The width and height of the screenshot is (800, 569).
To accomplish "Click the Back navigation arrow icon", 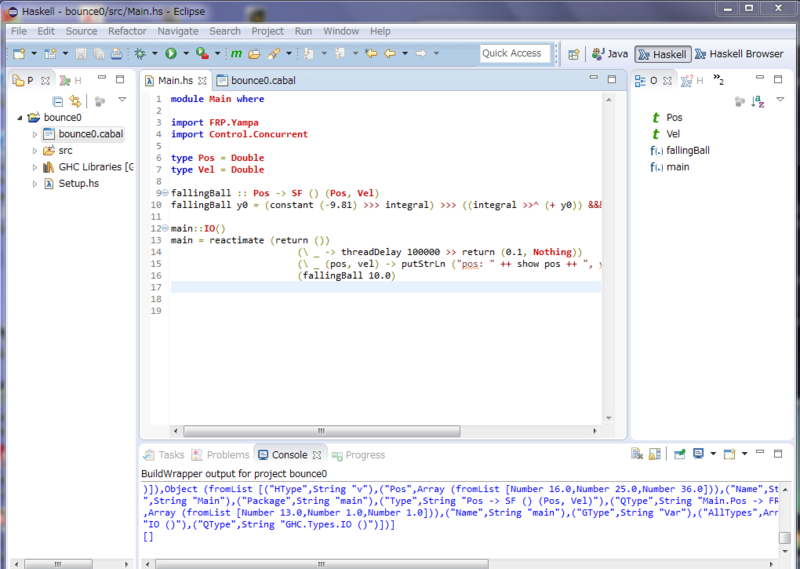I will (x=390, y=53).
